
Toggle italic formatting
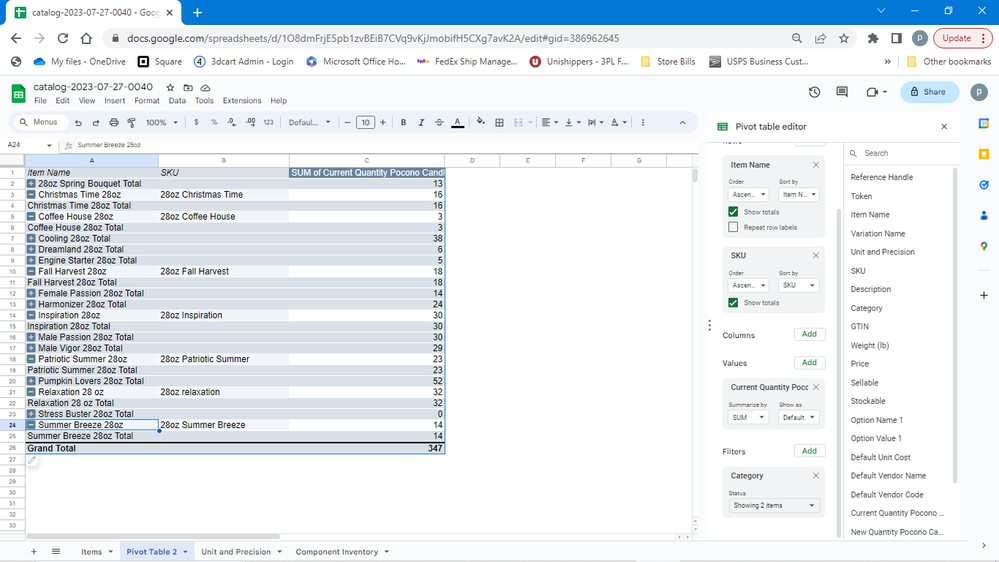[421, 122]
